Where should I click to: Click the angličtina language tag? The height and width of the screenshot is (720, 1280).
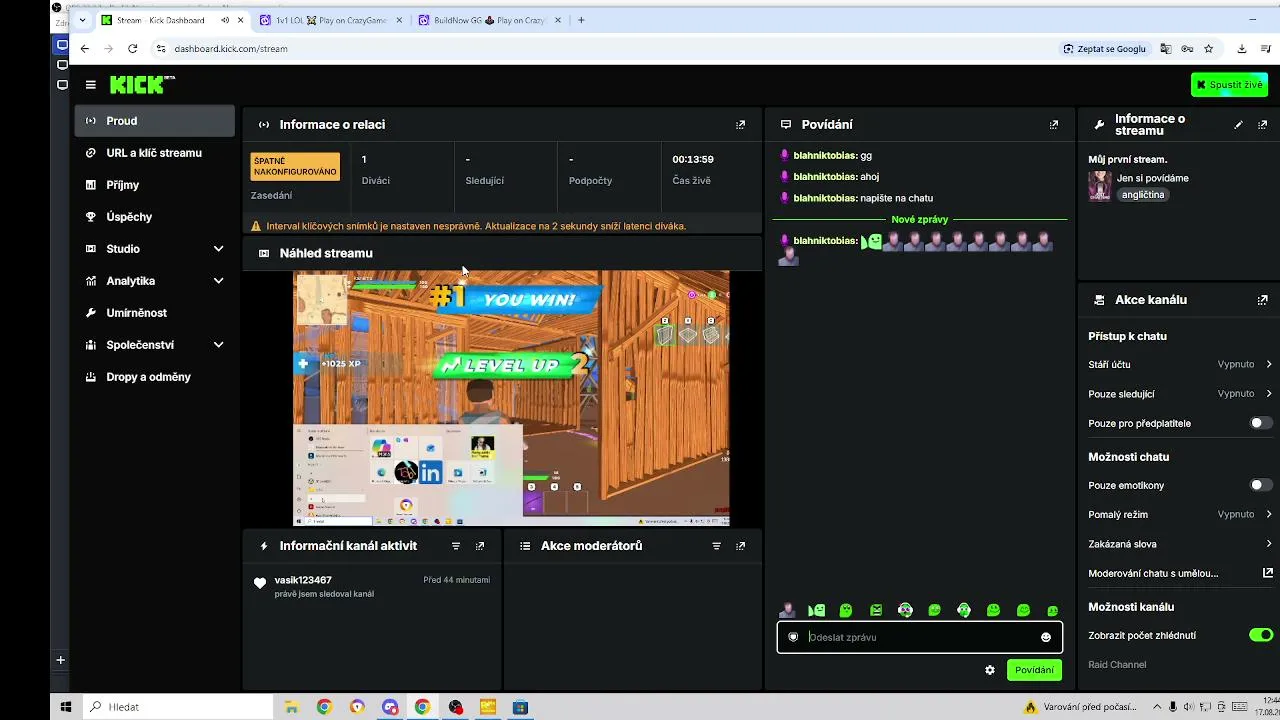point(1143,195)
